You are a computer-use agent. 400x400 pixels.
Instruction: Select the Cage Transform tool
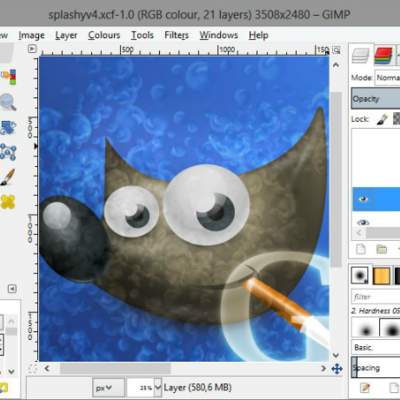(8, 152)
